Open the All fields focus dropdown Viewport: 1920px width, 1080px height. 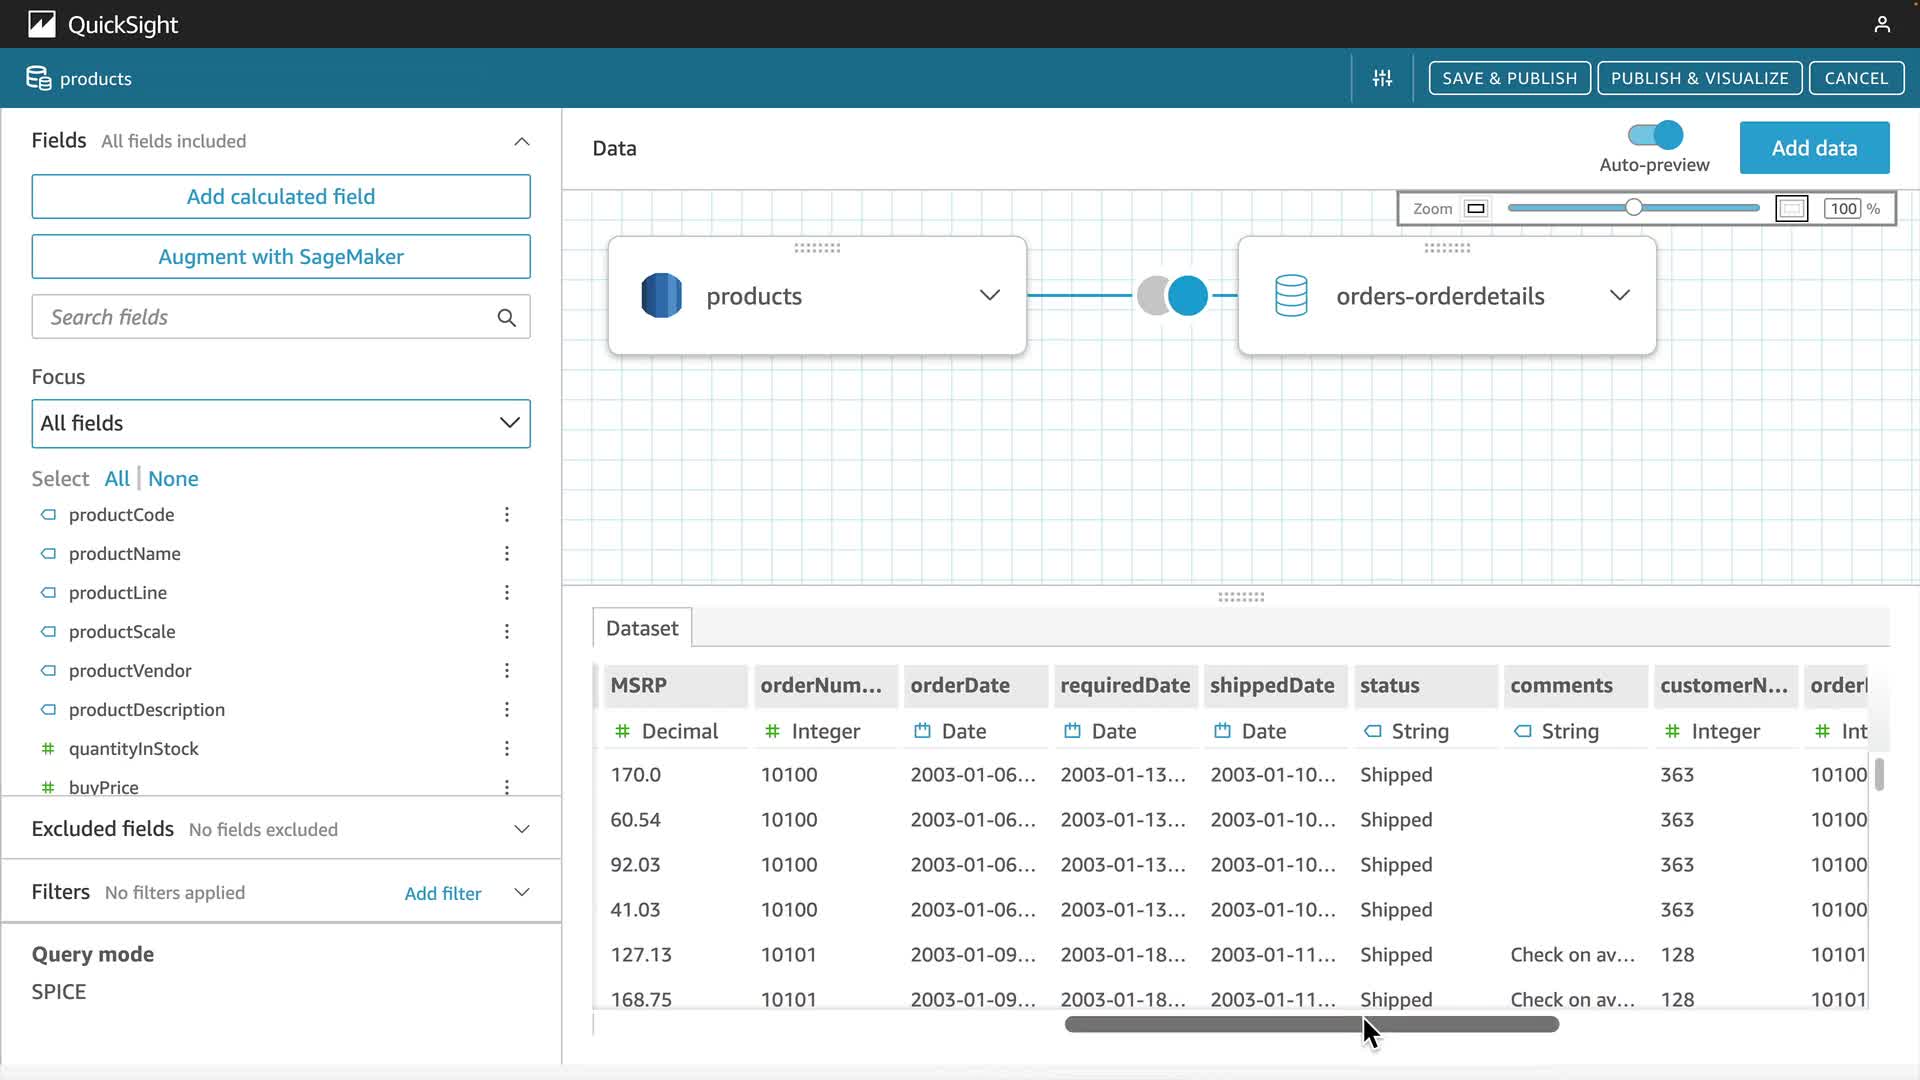pos(281,423)
